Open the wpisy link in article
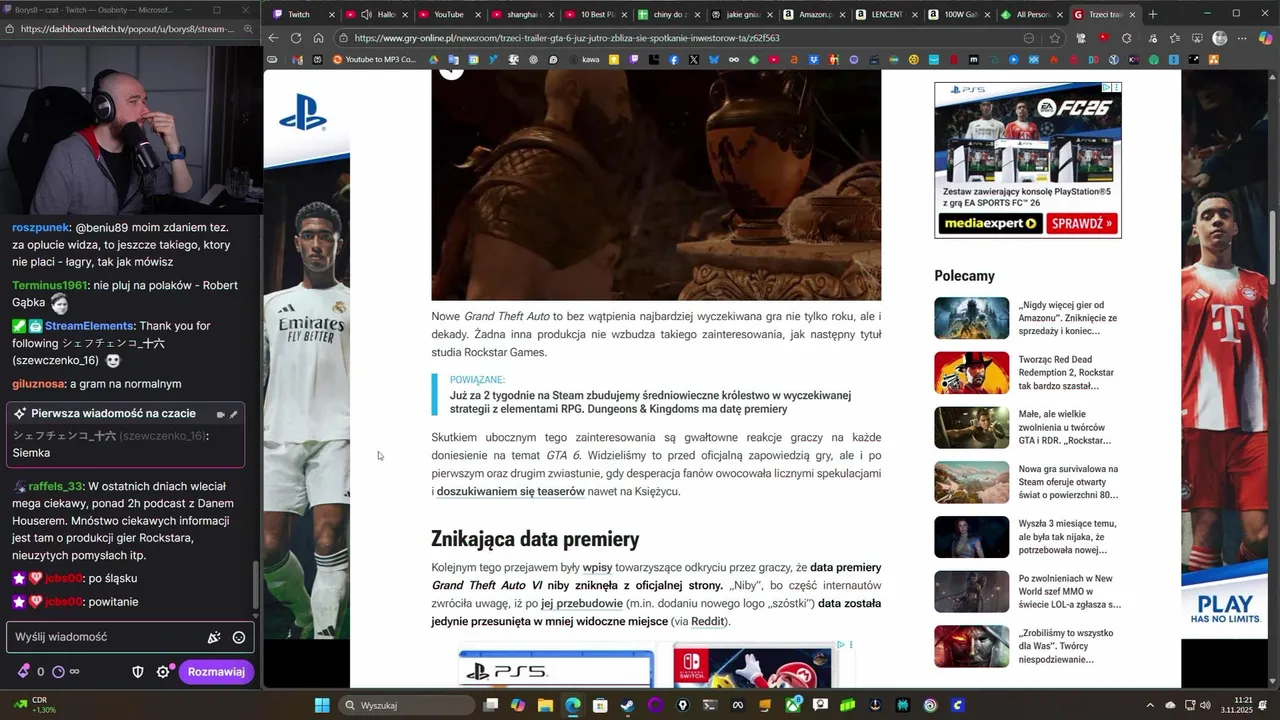Image resolution: width=1280 pixels, height=720 pixels. coord(597,567)
